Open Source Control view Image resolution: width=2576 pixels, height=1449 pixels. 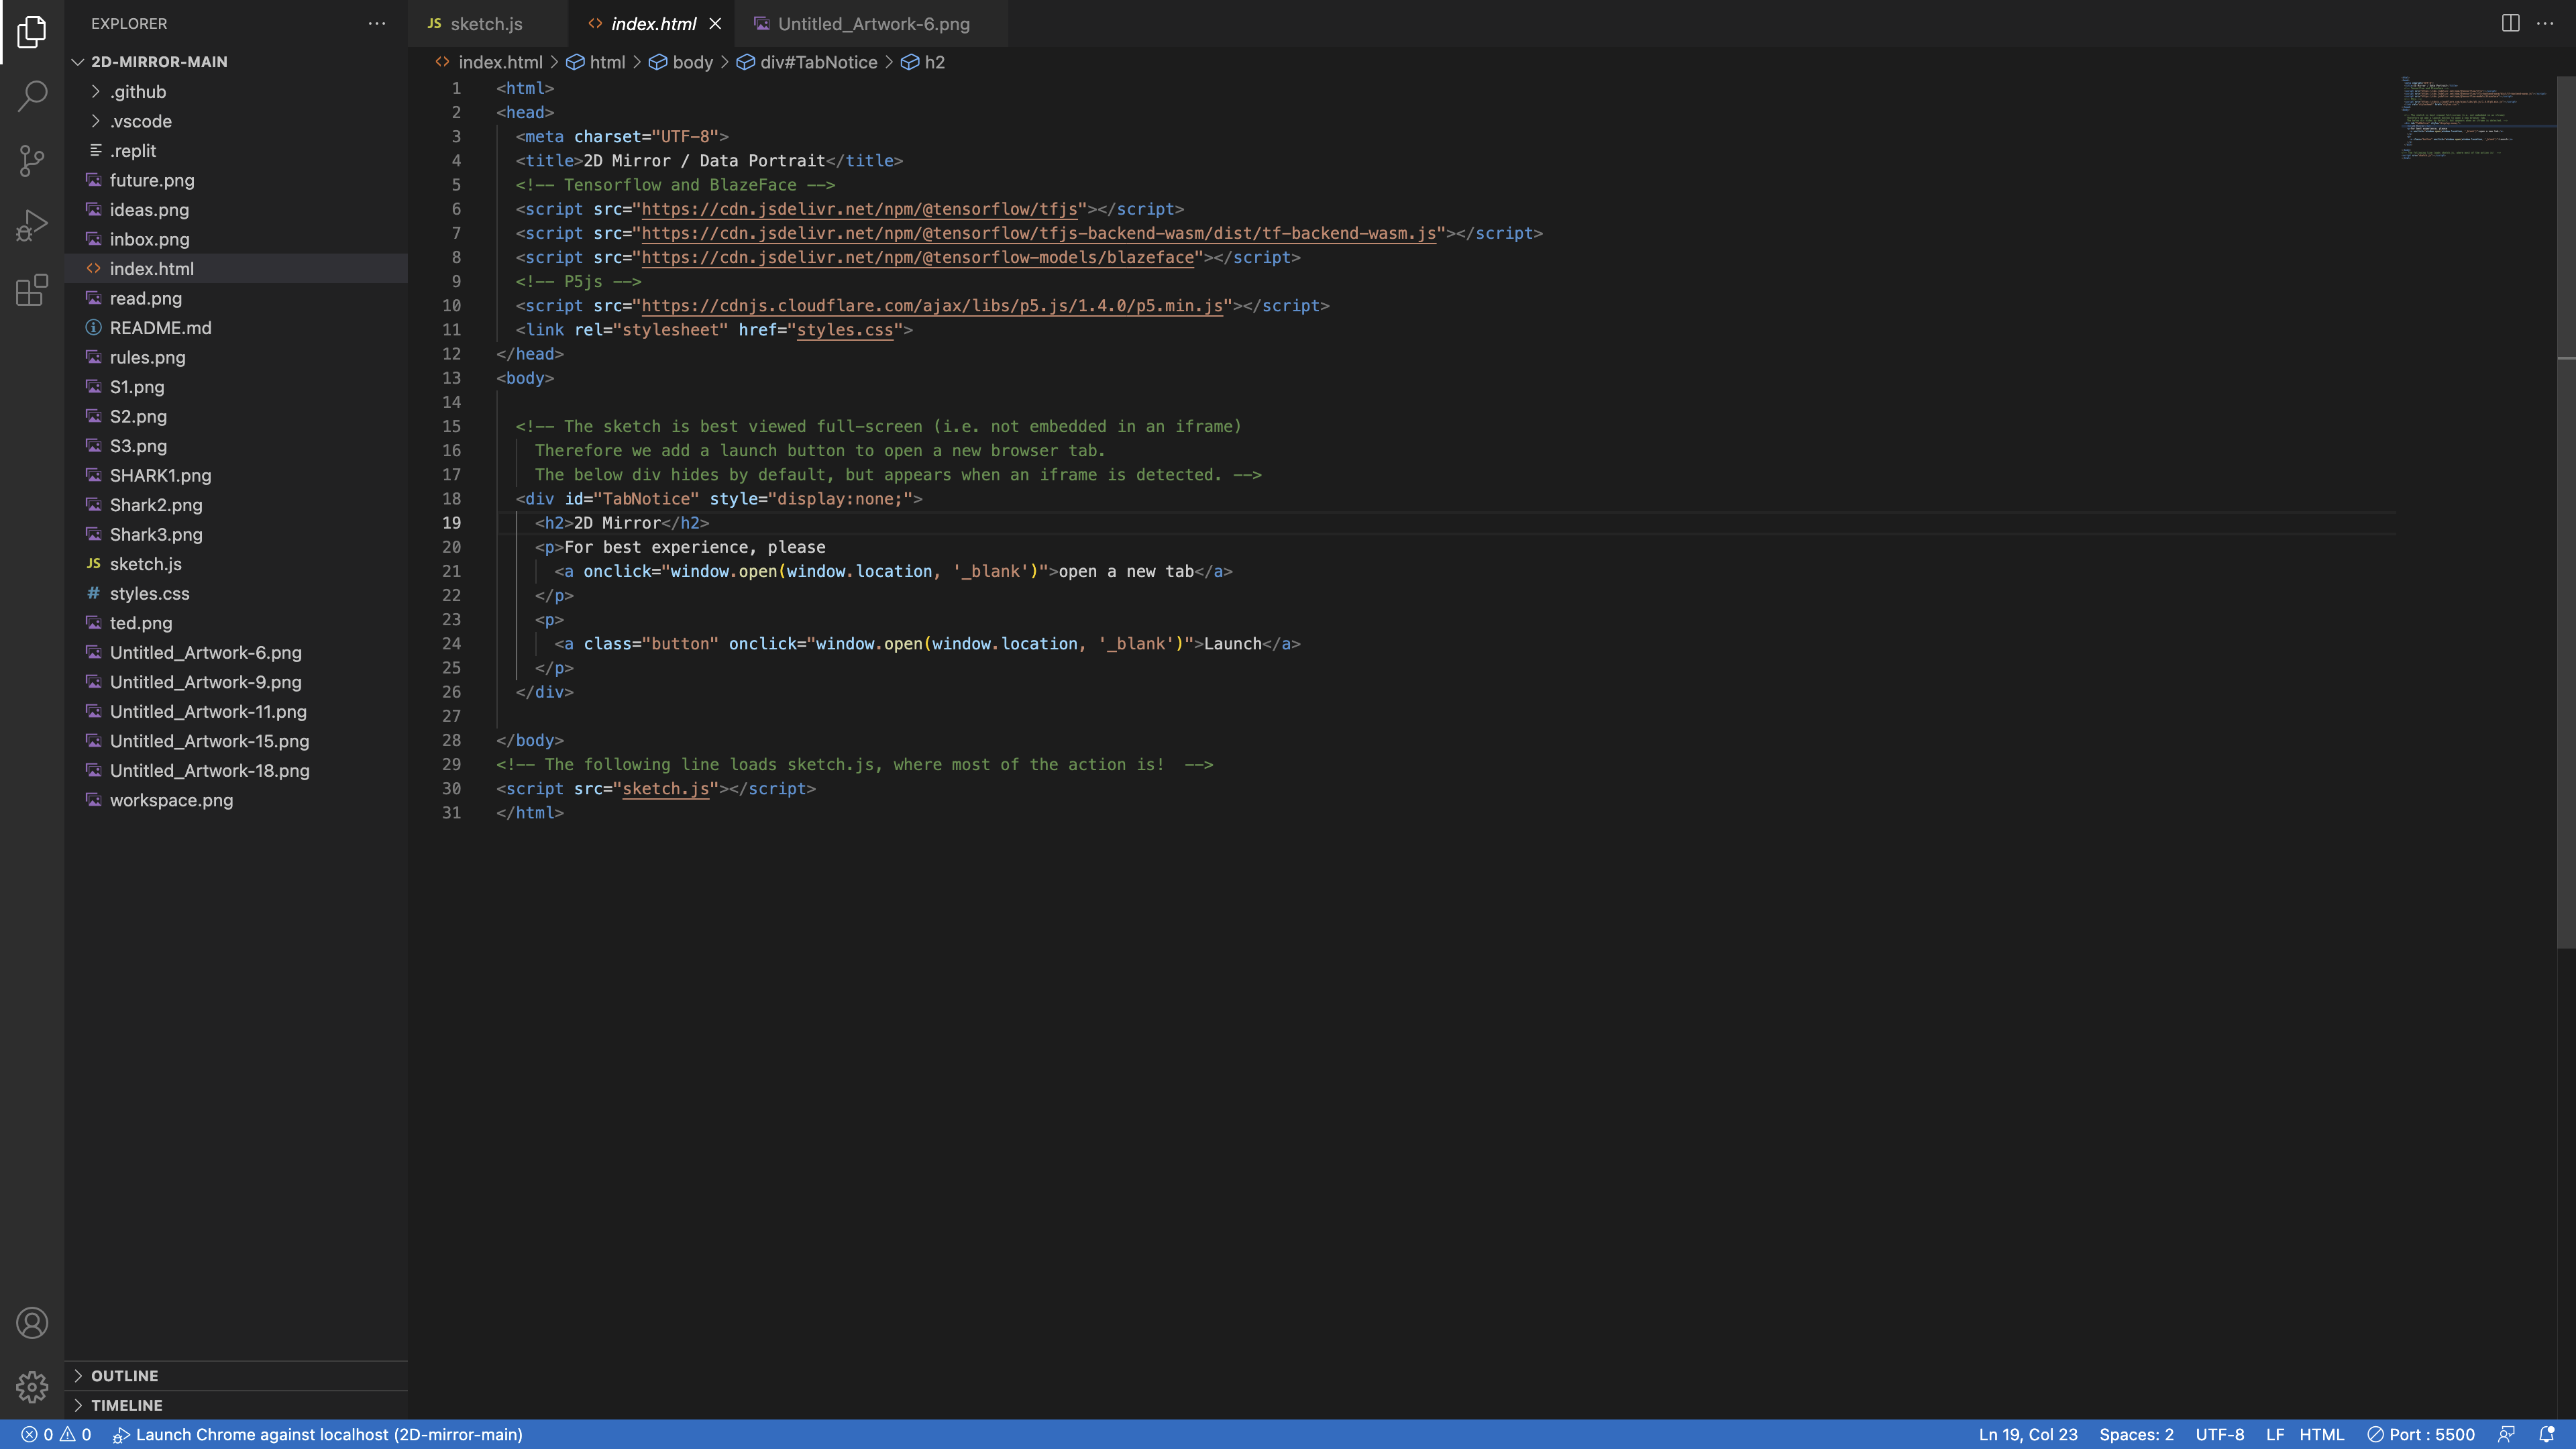tap(32, 161)
